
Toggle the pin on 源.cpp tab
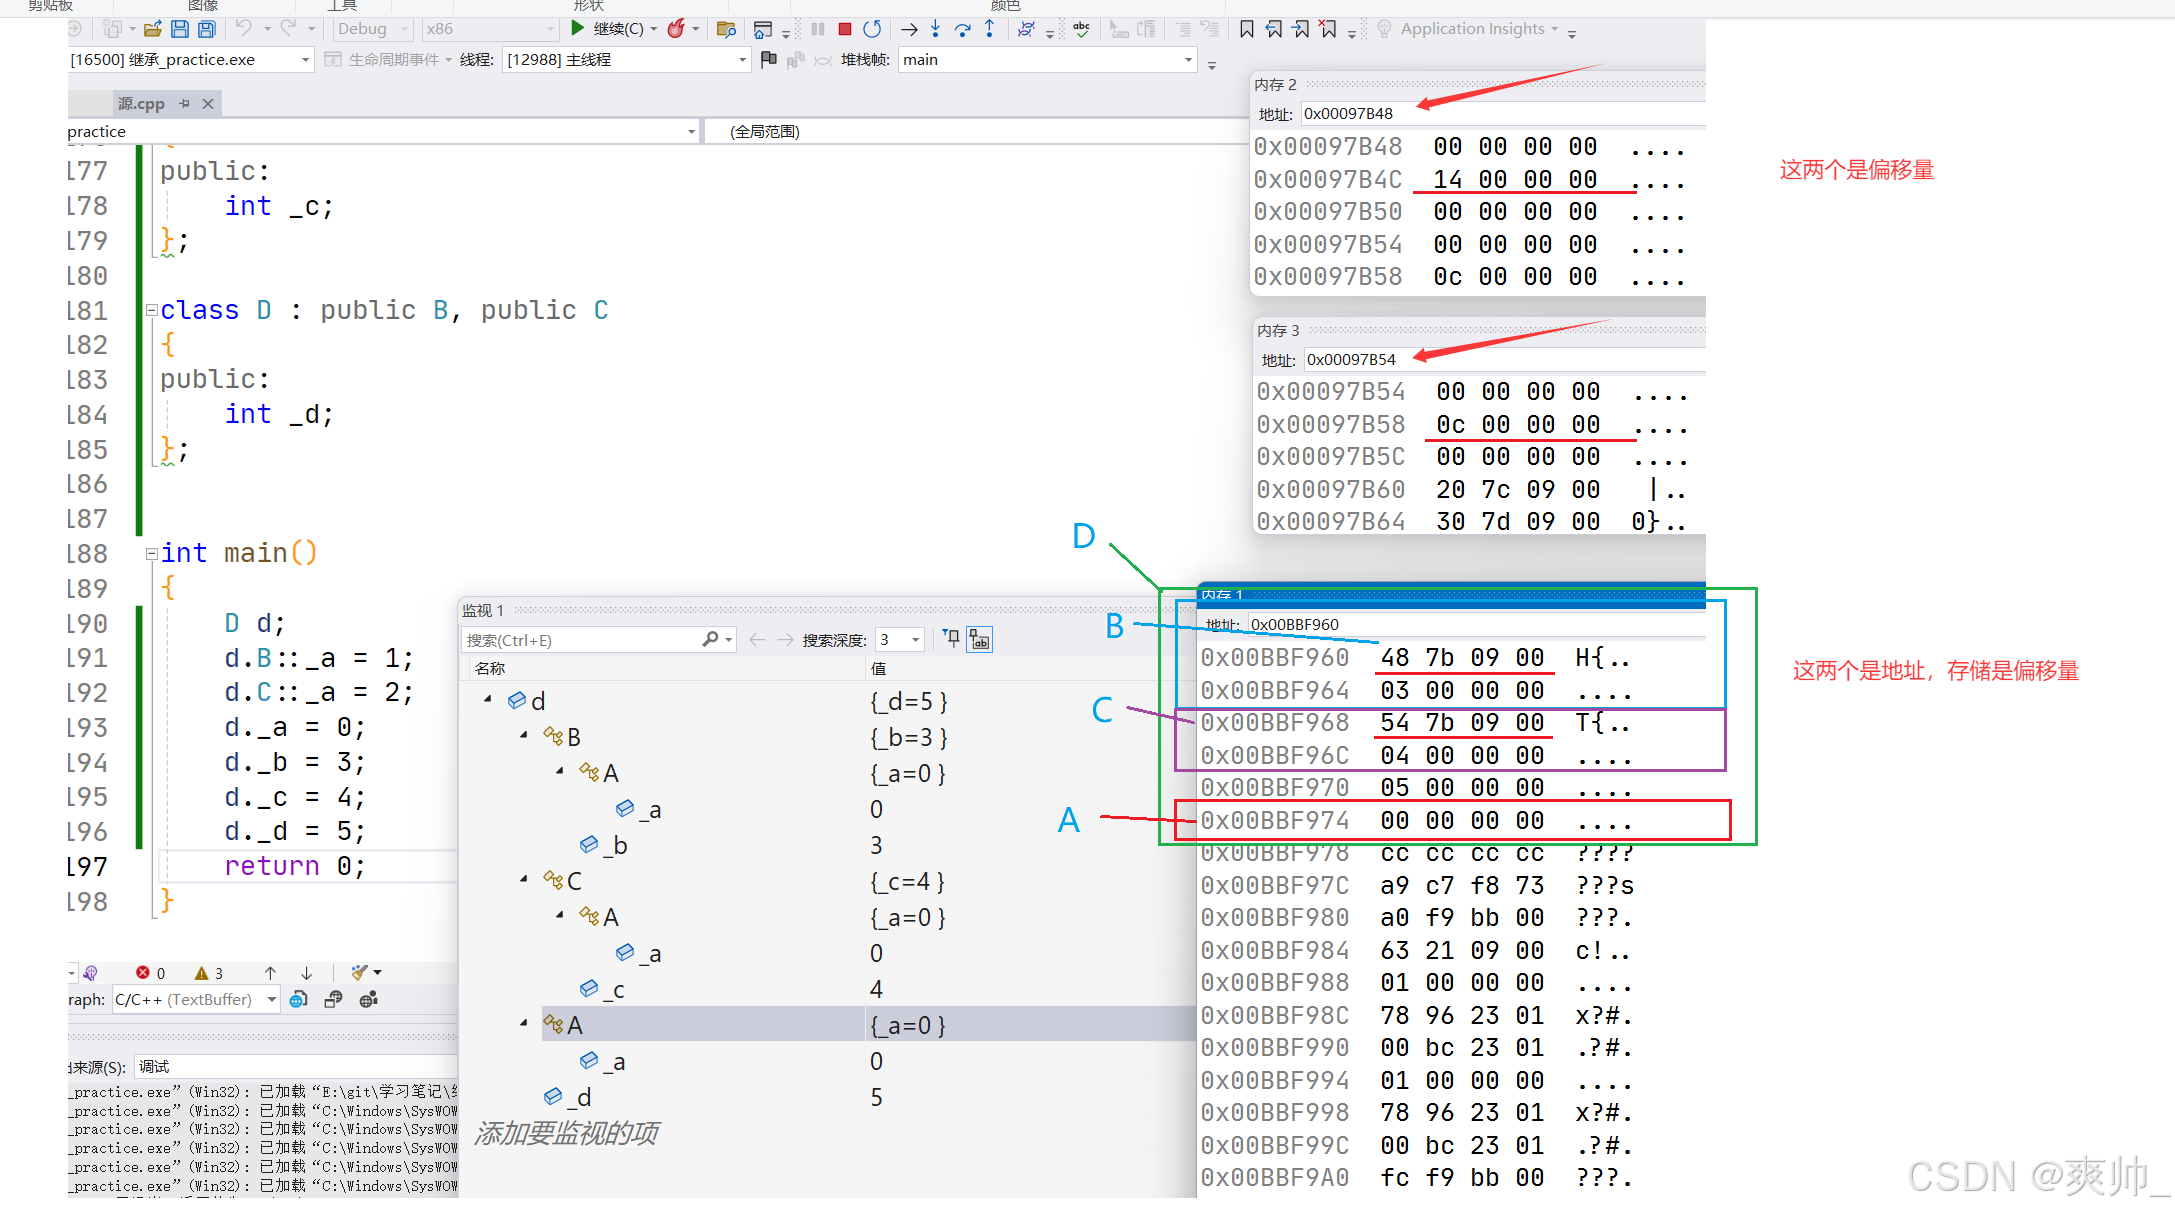click(185, 104)
